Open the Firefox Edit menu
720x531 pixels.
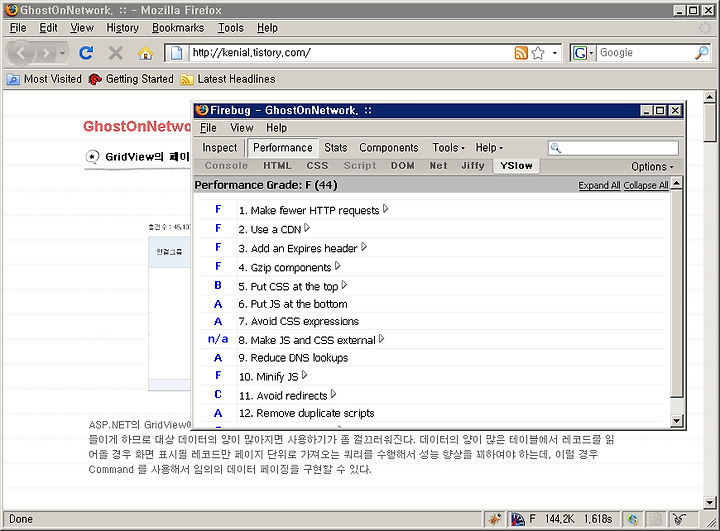48,28
